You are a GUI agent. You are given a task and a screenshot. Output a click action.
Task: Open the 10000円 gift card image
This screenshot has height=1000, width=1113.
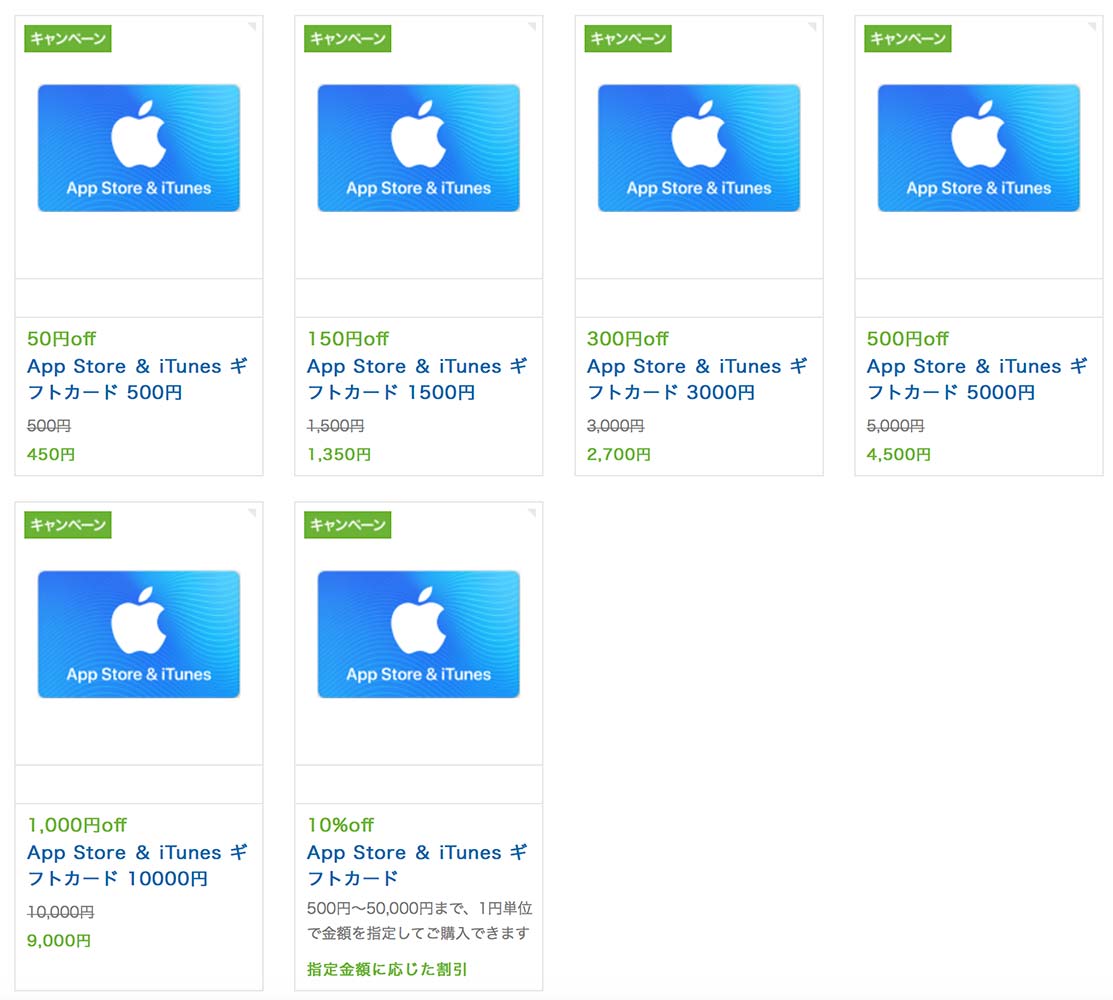click(138, 634)
